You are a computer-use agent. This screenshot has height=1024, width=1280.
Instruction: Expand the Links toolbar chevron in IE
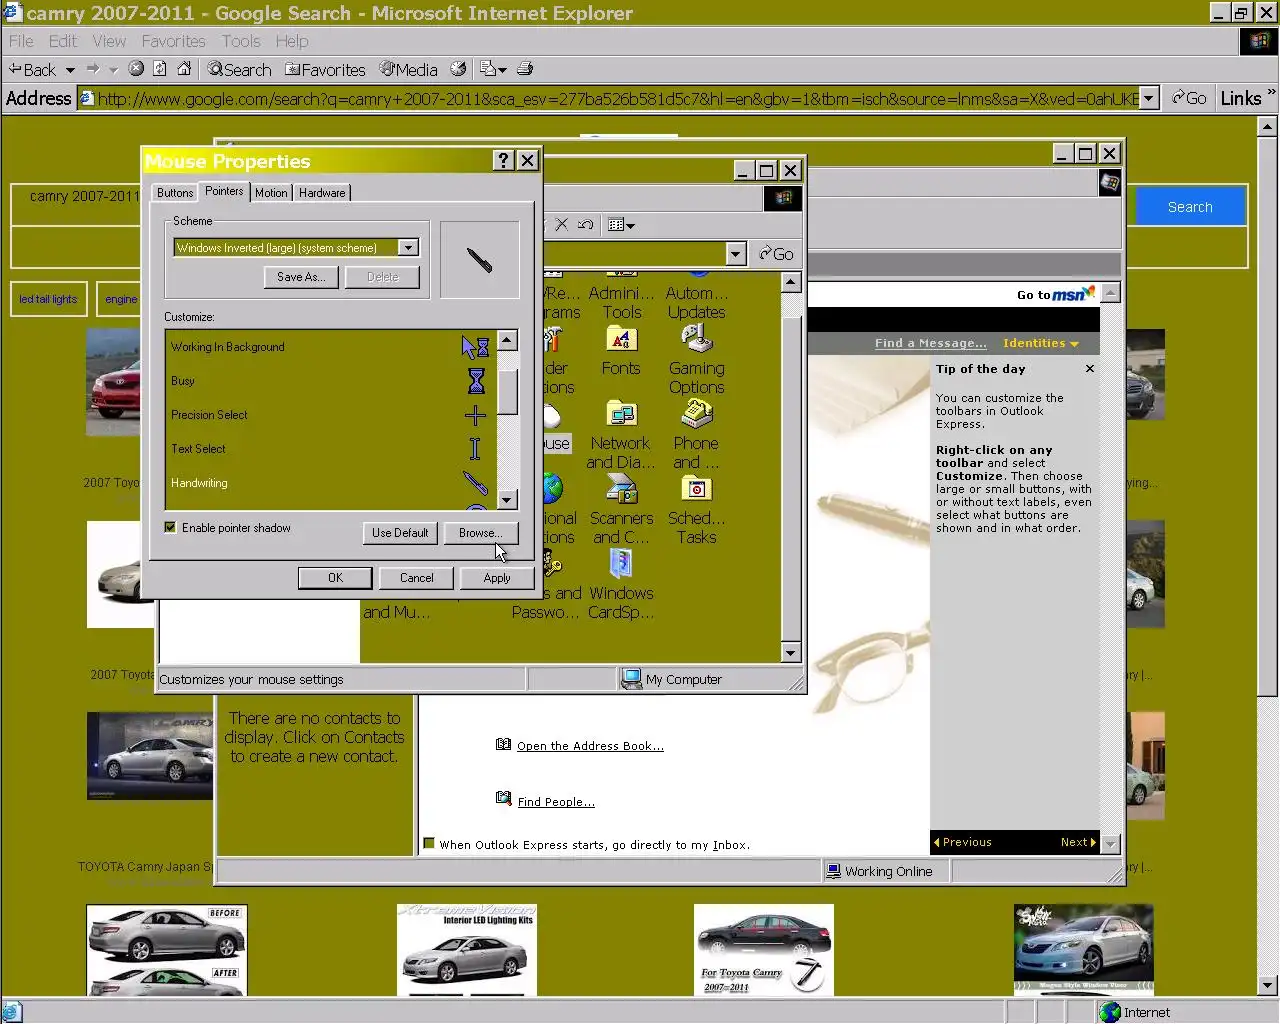1271,92
